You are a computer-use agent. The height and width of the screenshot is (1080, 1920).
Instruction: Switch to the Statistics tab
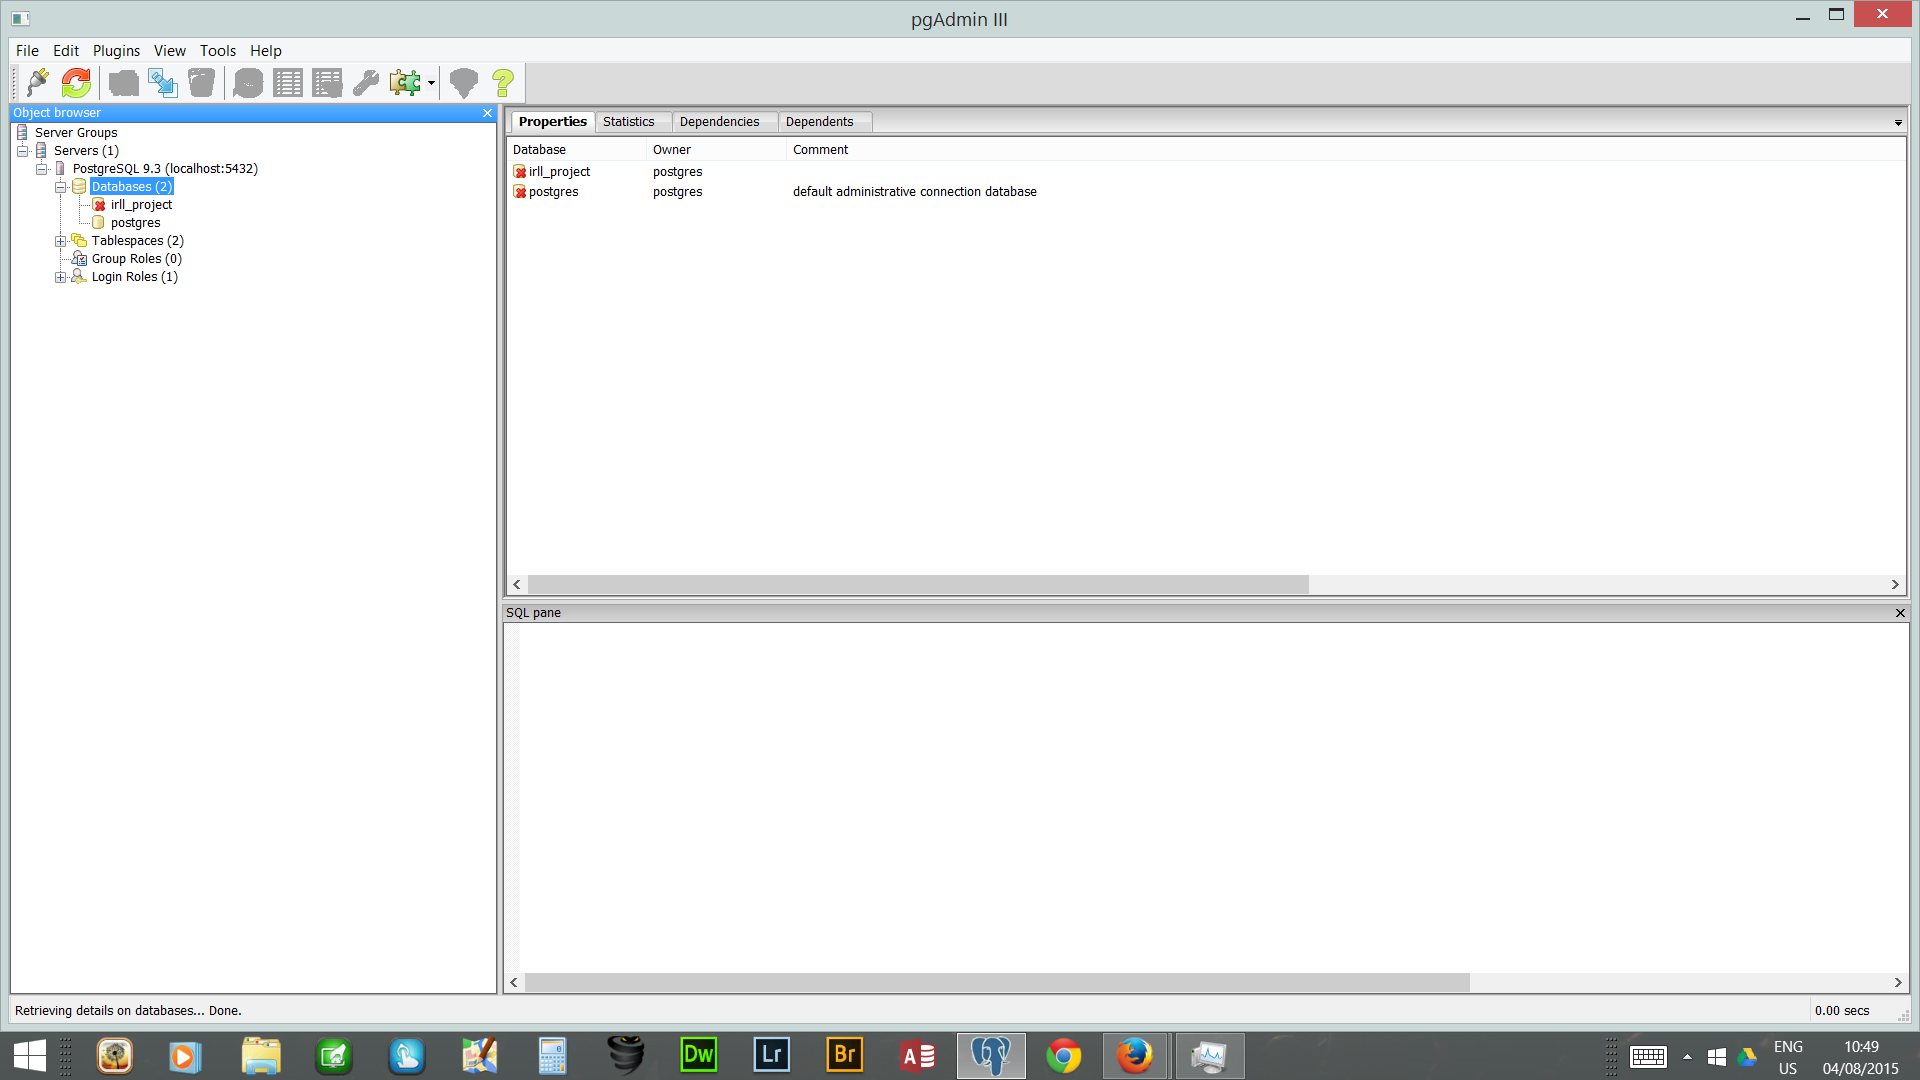628,122
